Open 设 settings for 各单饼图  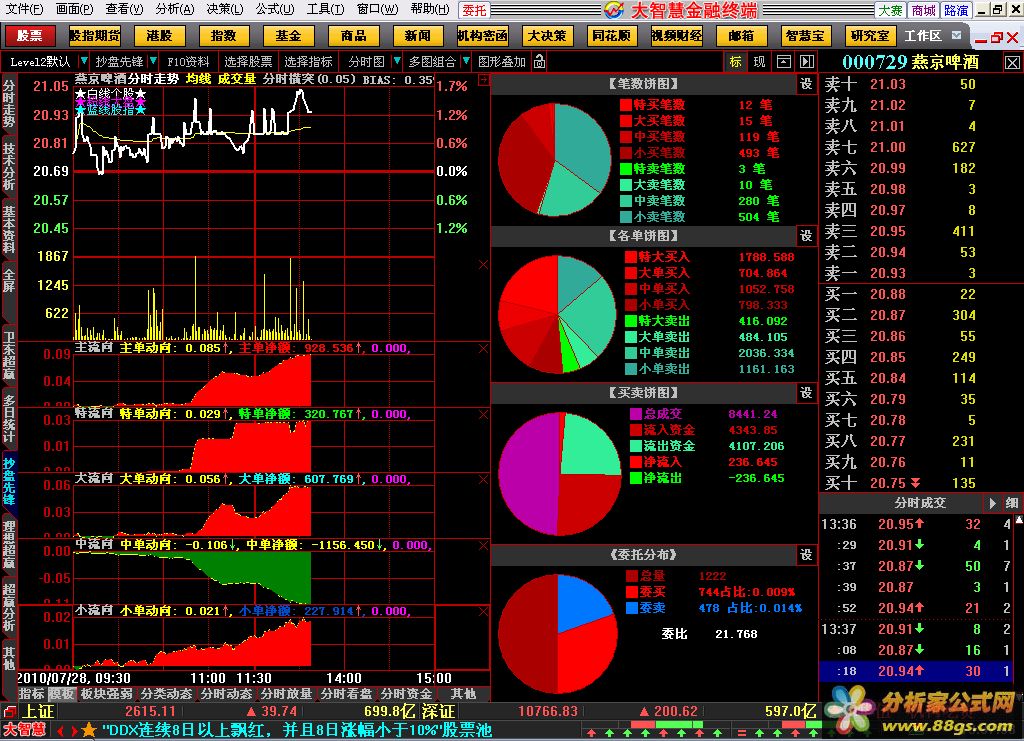coord(806,235)
